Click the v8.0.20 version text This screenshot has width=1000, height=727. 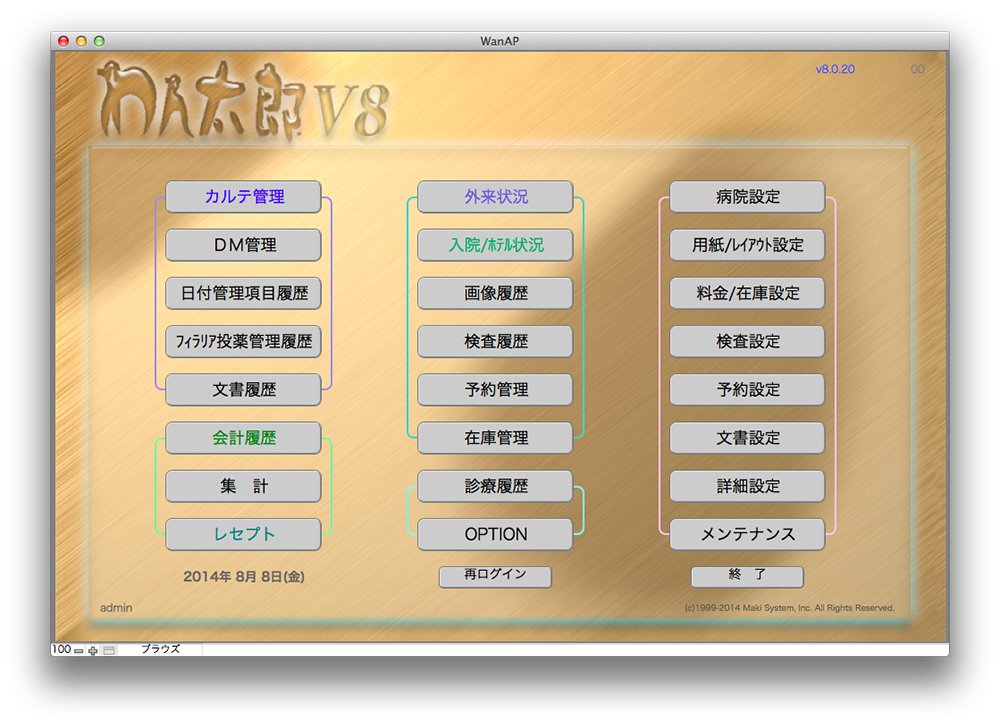835,69
